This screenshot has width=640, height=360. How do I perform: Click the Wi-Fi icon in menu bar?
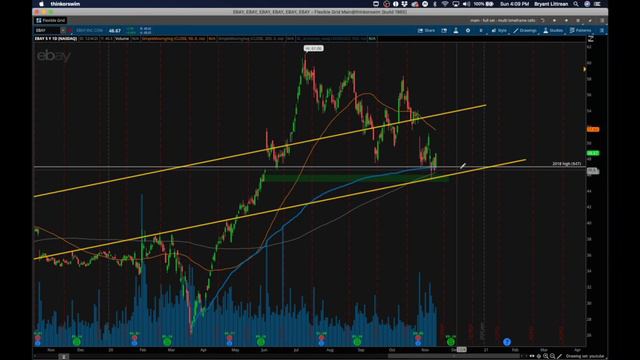click(445, 4)
